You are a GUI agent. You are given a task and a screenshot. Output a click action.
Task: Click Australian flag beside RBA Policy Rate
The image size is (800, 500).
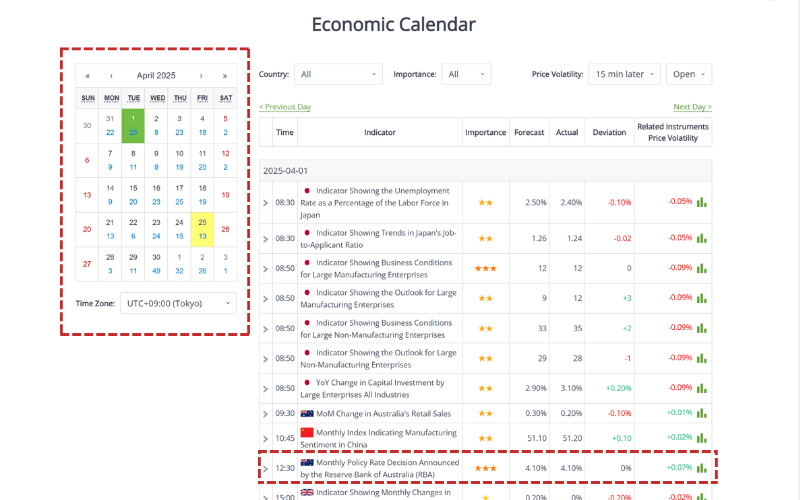(x=307, y=463)
